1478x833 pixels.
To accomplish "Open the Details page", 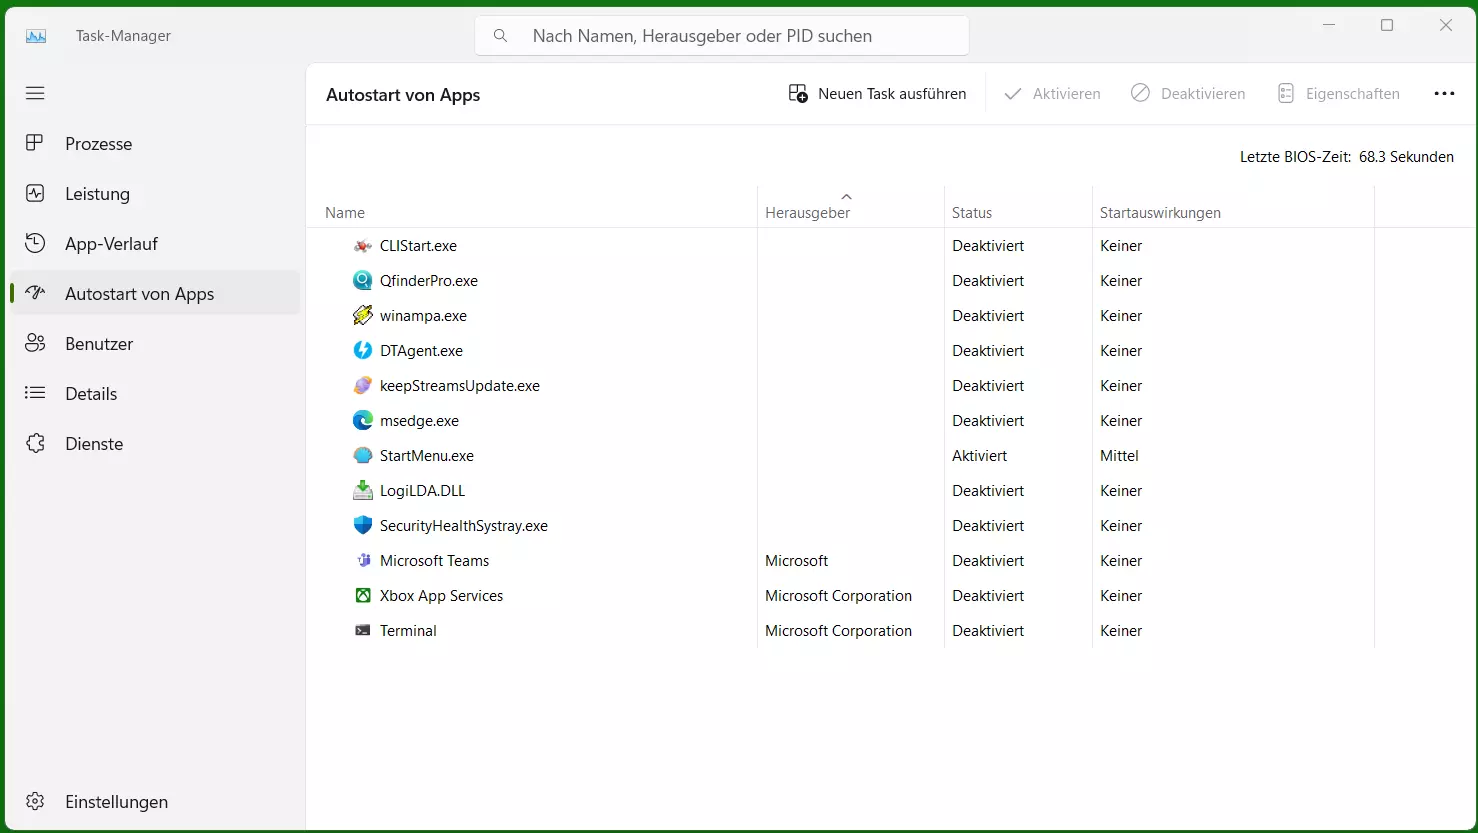I will click(155, 394).
